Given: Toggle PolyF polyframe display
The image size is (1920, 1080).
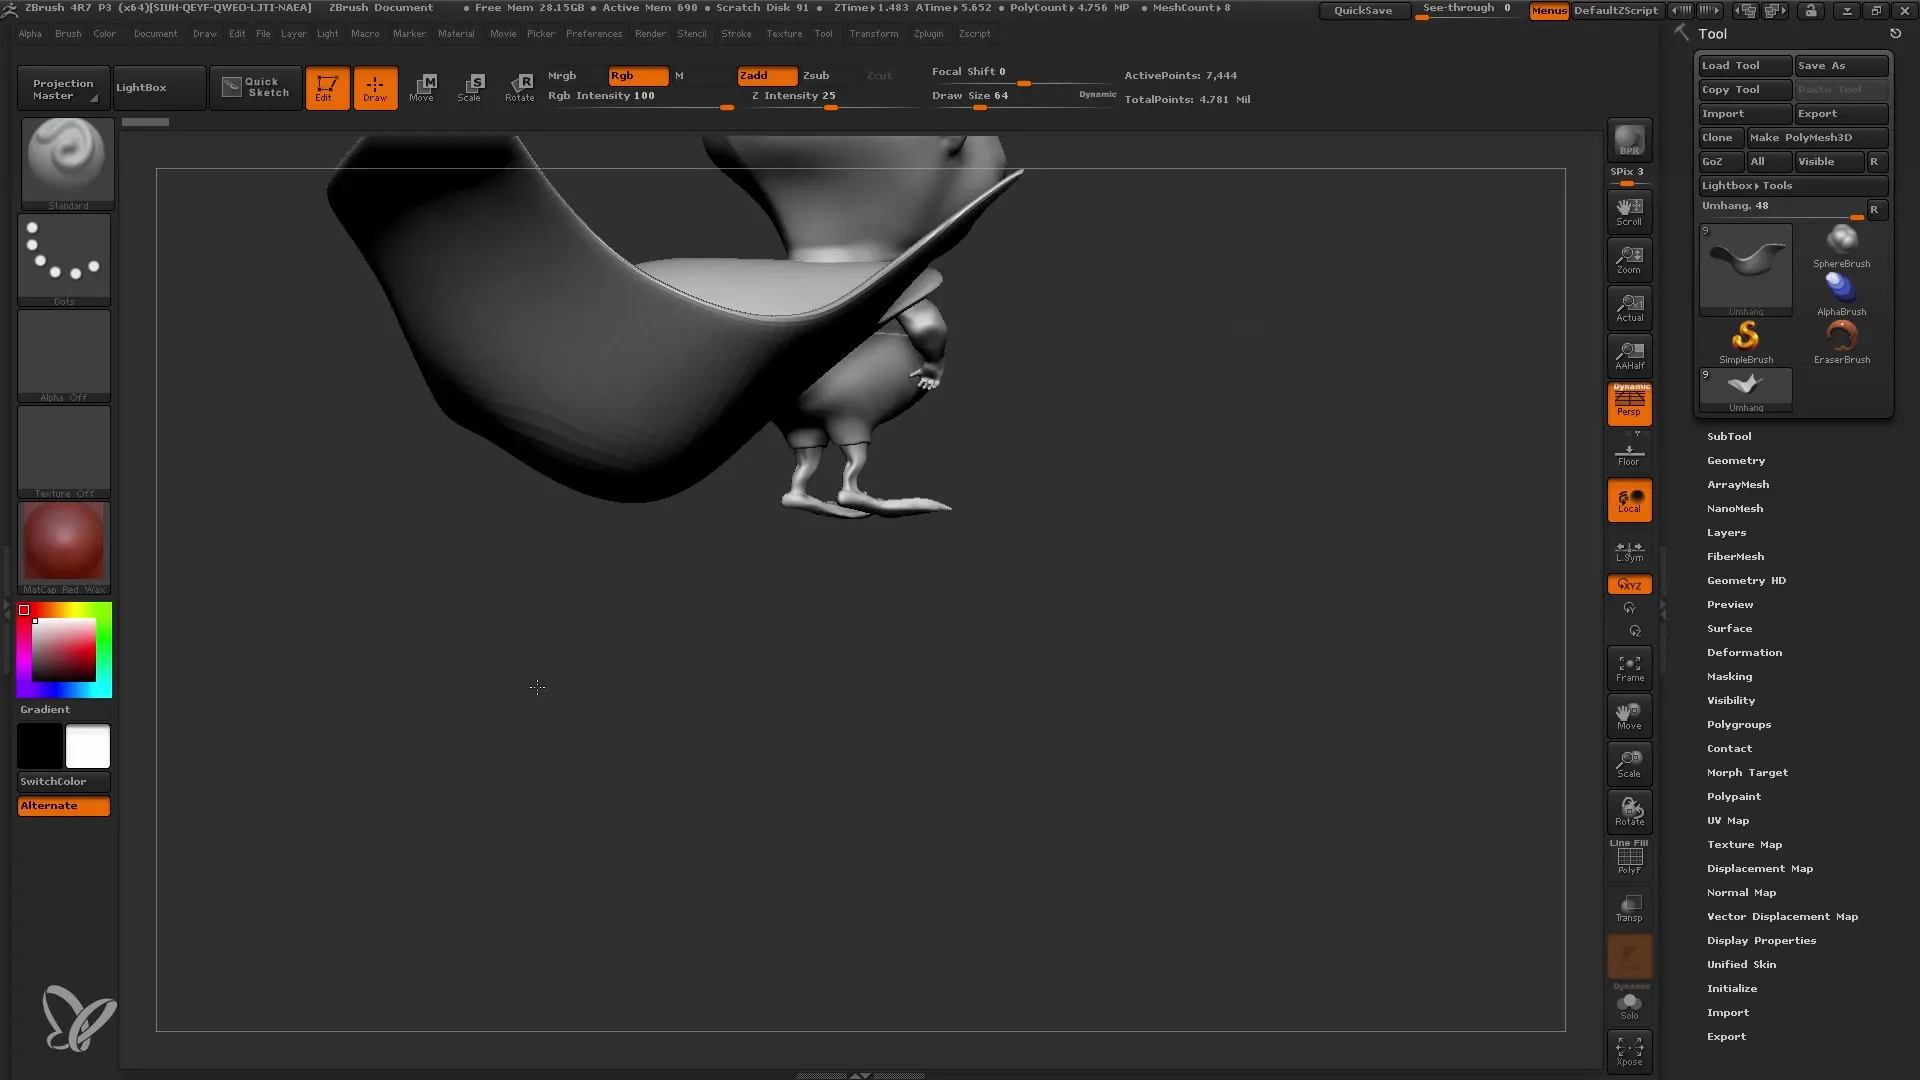Looking at the screenshot, I should (x=1629, y=858).
